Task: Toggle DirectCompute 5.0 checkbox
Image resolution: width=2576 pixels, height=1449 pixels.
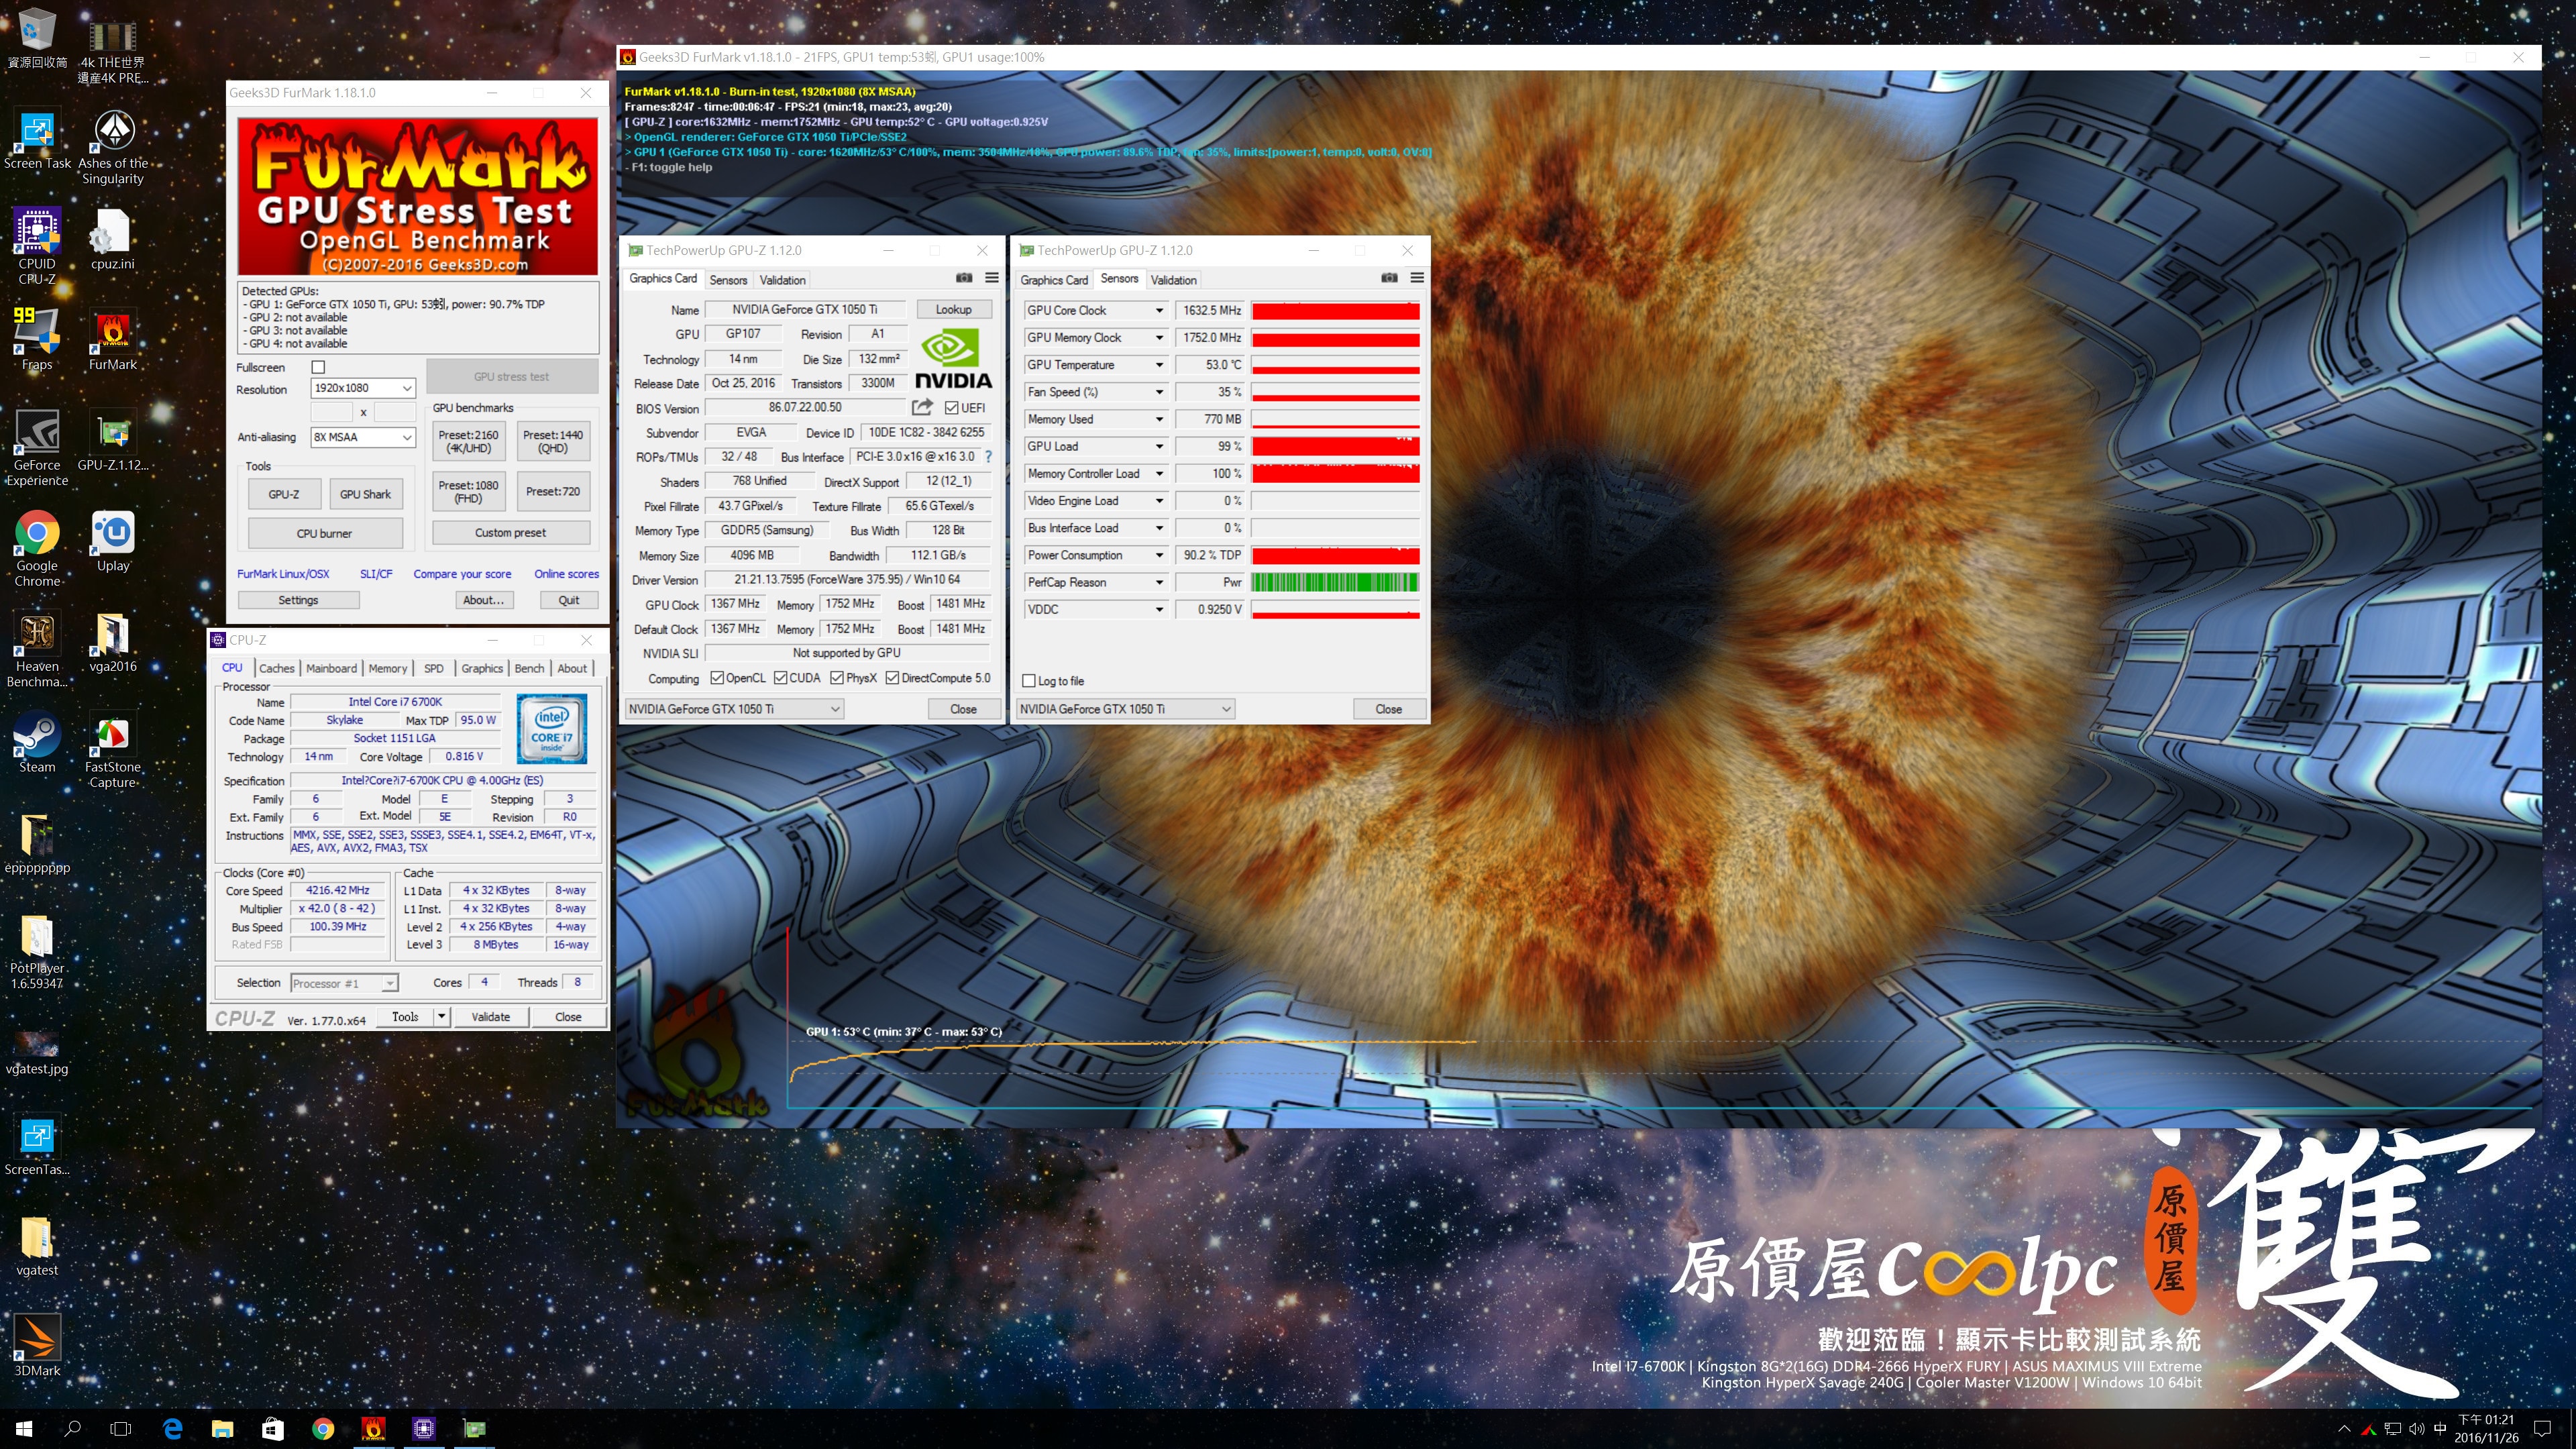Action: pos(892,678)
